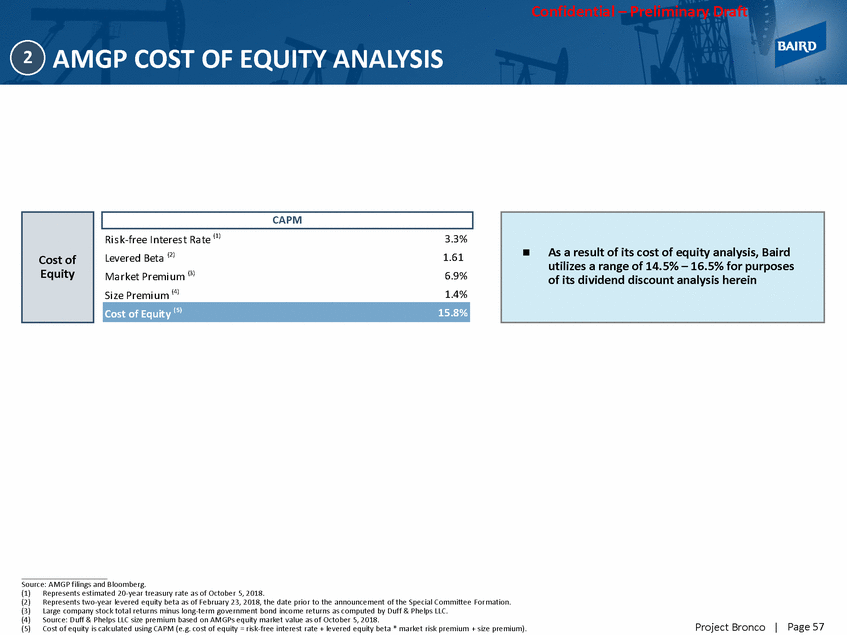
Task: Click the Baird logo
Action: (800, 45)
